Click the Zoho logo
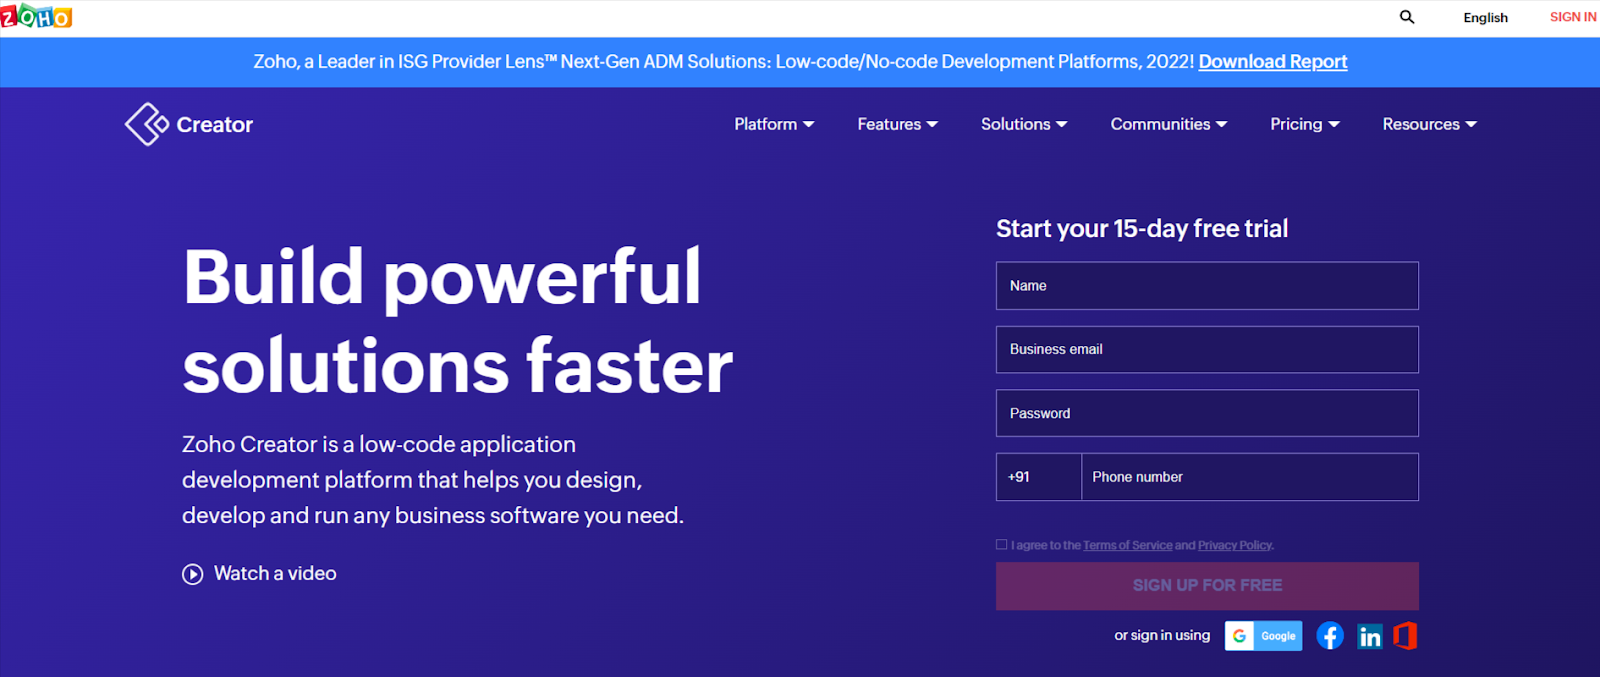The height and width of the screenshot is (677, 1600). pyautogui.click(x=36, y=17)
